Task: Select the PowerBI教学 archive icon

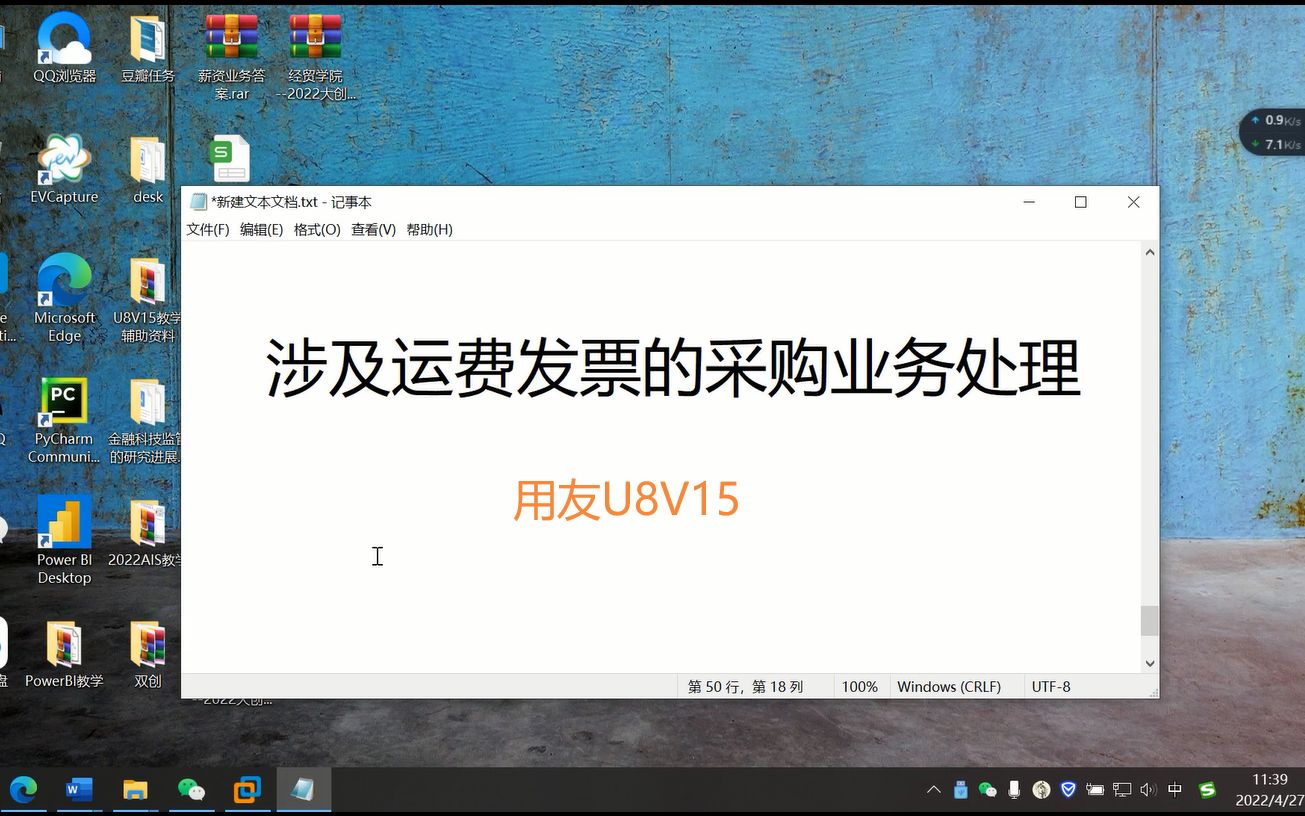Action: coord(64,654)
